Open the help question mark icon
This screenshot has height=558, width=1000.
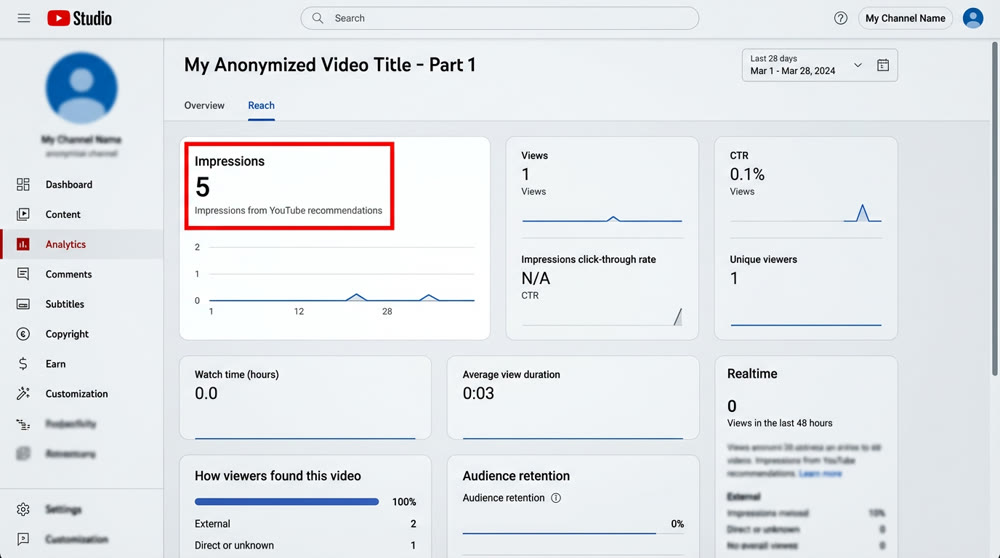(x=841, y=18)
